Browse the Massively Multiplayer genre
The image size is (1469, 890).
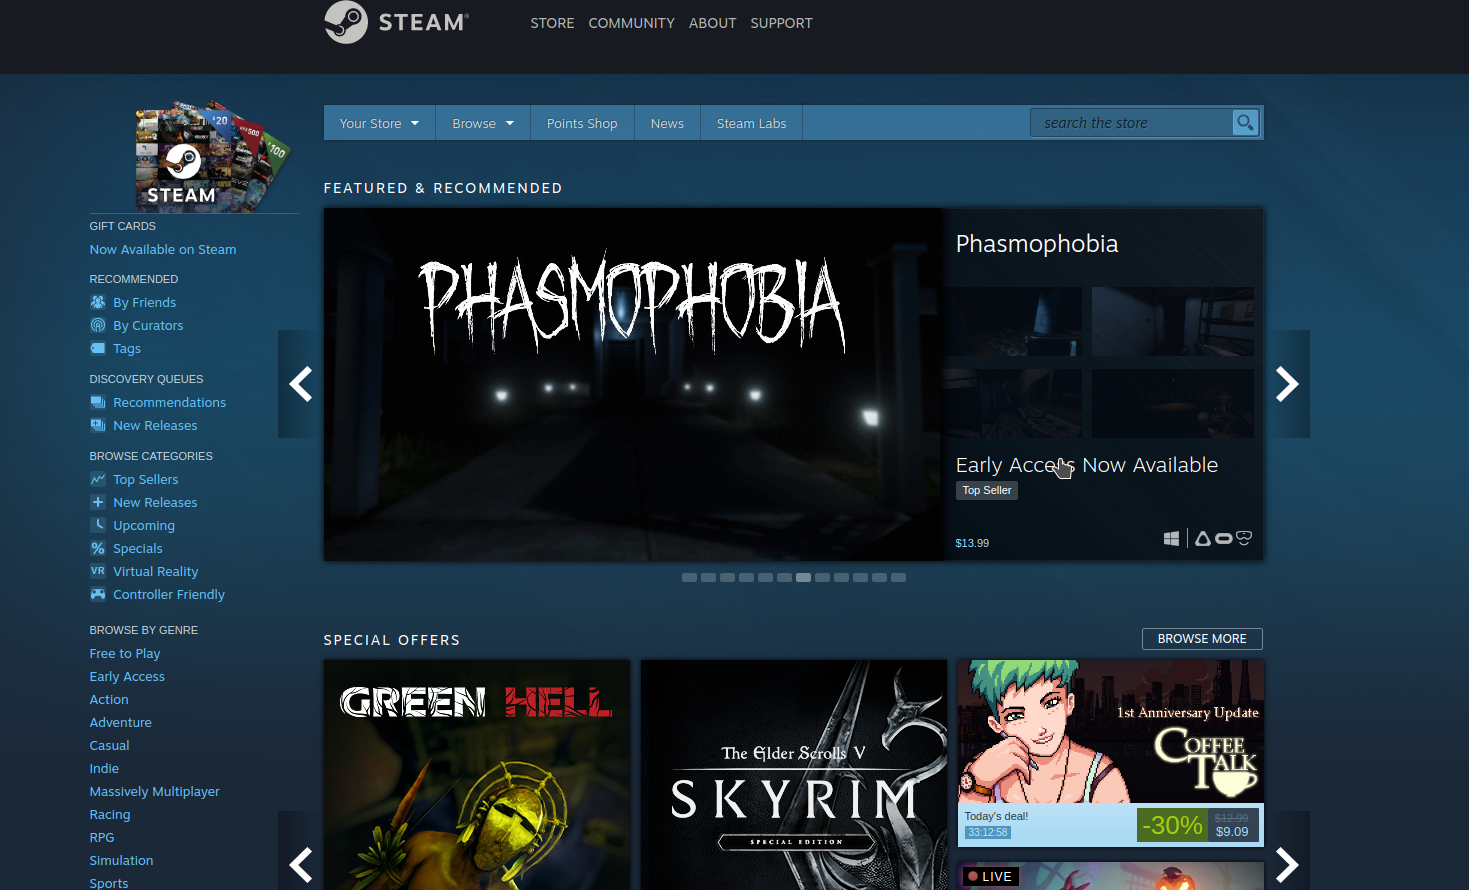155,791
